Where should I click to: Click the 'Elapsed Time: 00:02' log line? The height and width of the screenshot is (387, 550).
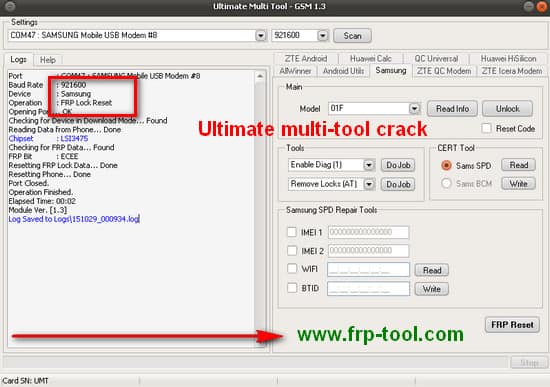pos(42,201)
